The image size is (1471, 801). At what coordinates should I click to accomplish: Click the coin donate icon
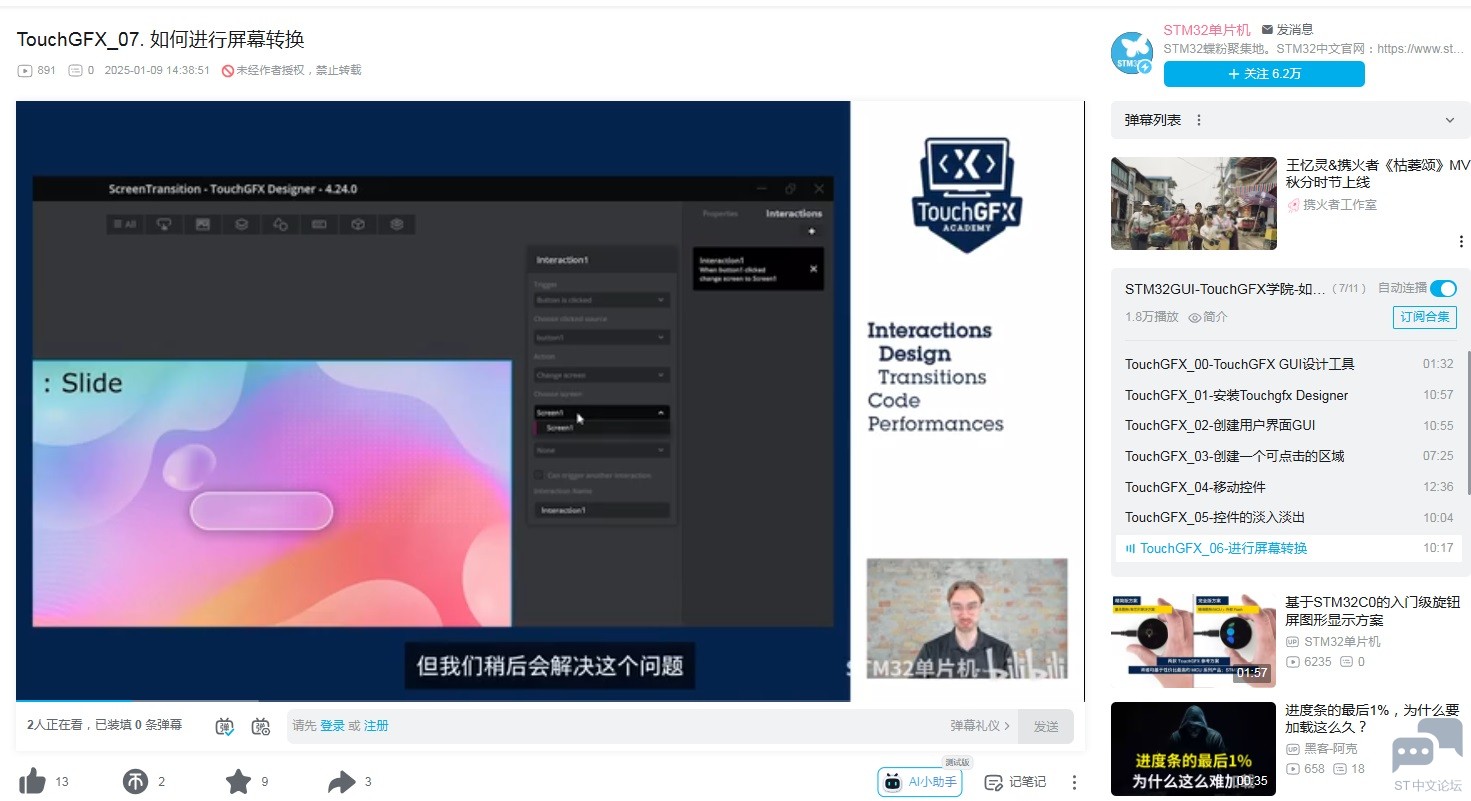[x=135, y=781]
